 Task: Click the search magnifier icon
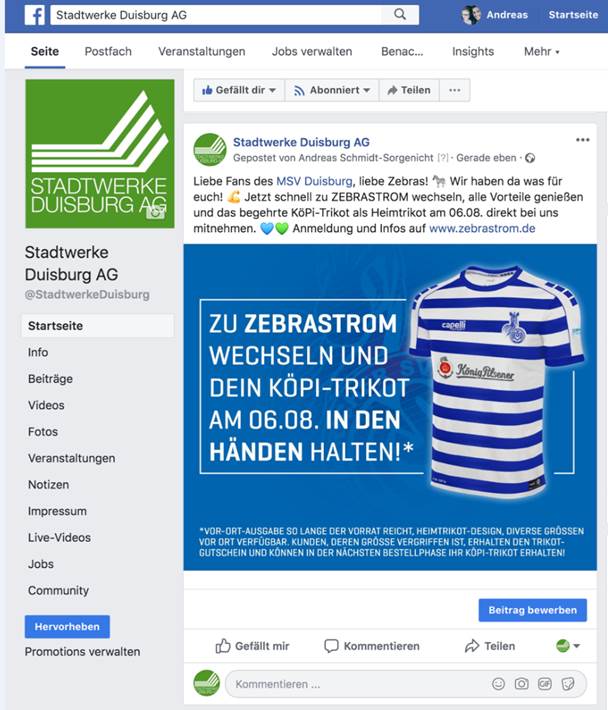400,14
